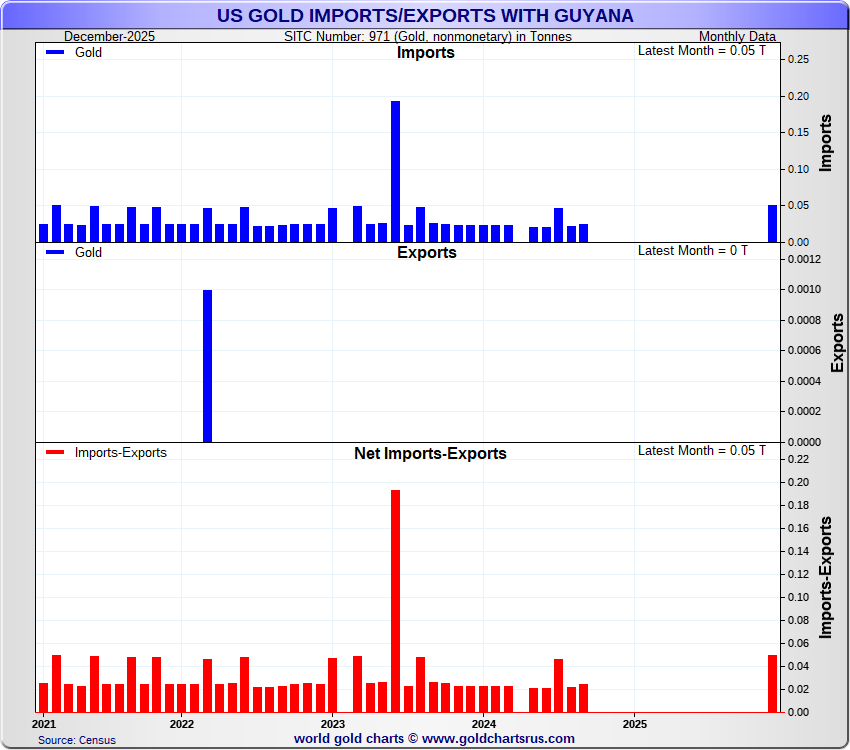Click the '2025' x-axis label
The height and width of the screenshot is (750, 850).
[634, 724]
